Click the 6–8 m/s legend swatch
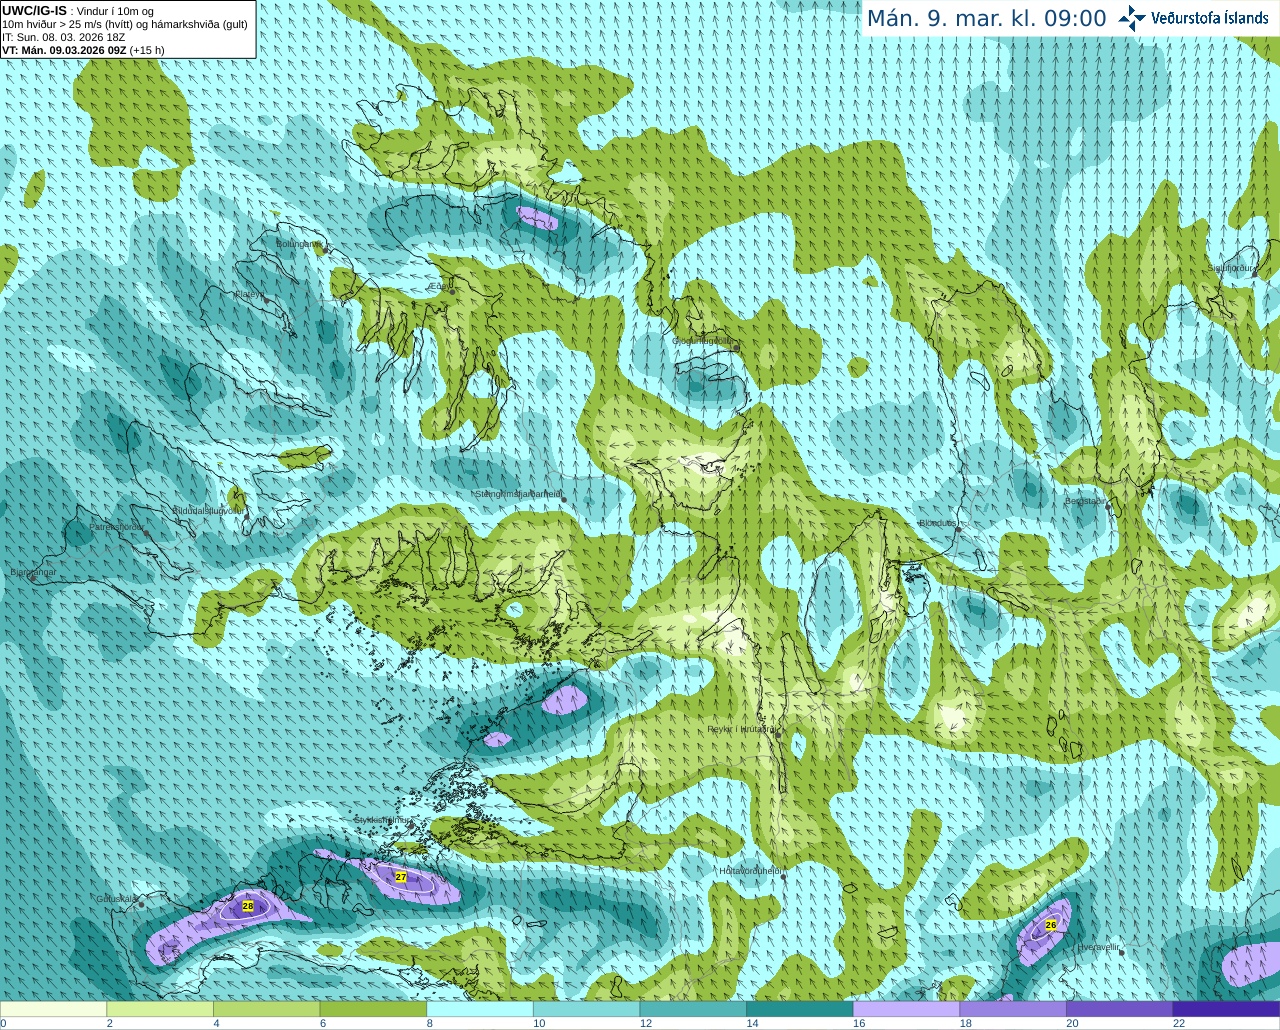 point(373,1009)
